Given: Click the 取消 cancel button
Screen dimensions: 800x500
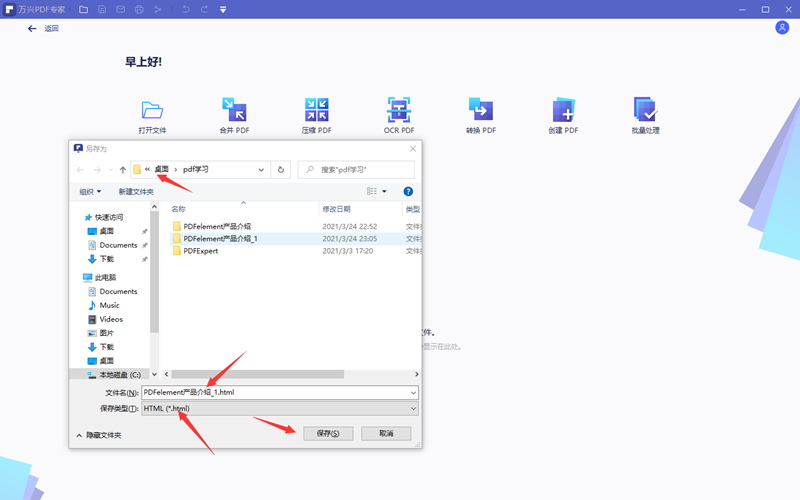Looking at the screenshot, I should click(385, 433).
